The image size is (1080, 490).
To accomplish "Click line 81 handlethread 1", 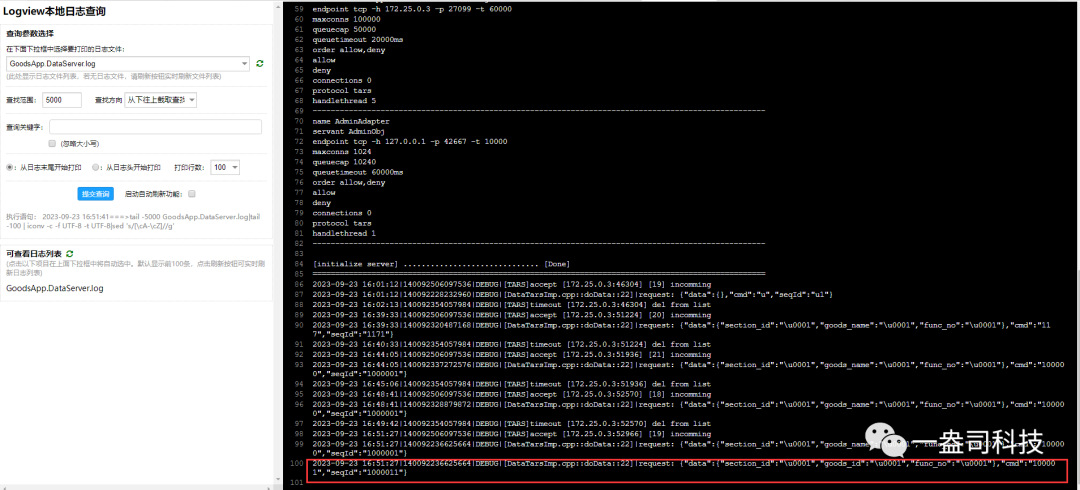I will [344, 234].
